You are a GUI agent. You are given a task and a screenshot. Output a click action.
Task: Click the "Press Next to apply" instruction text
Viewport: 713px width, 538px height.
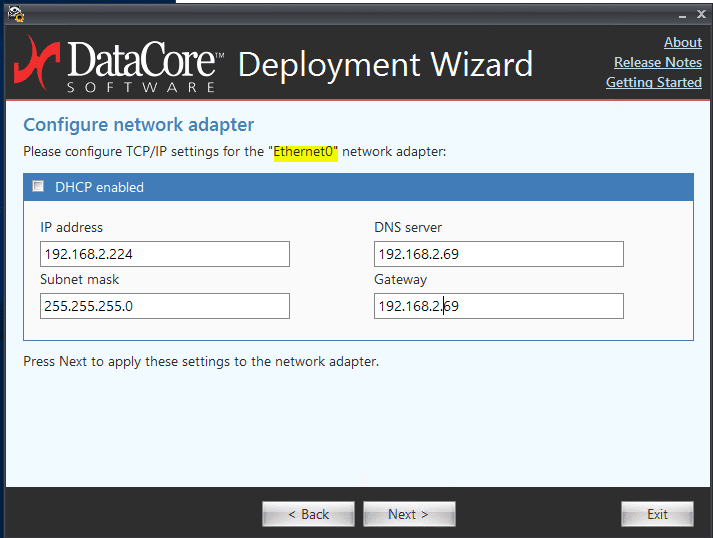tap(200, 361)
